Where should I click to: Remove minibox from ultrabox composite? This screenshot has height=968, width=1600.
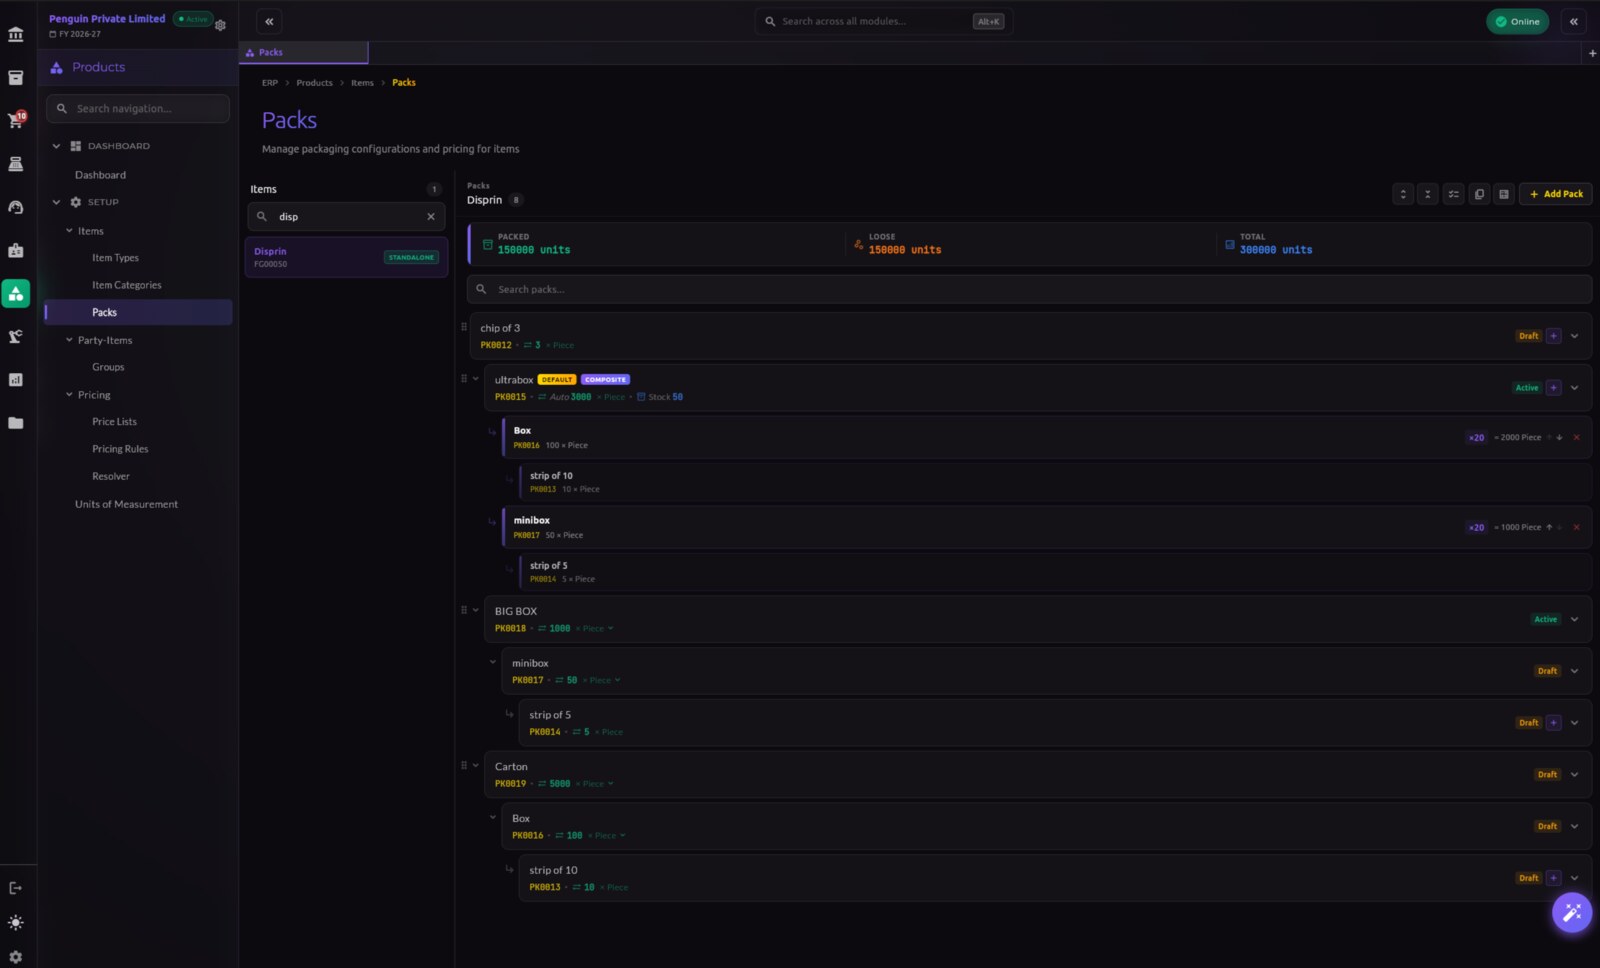click(1577, 528)
